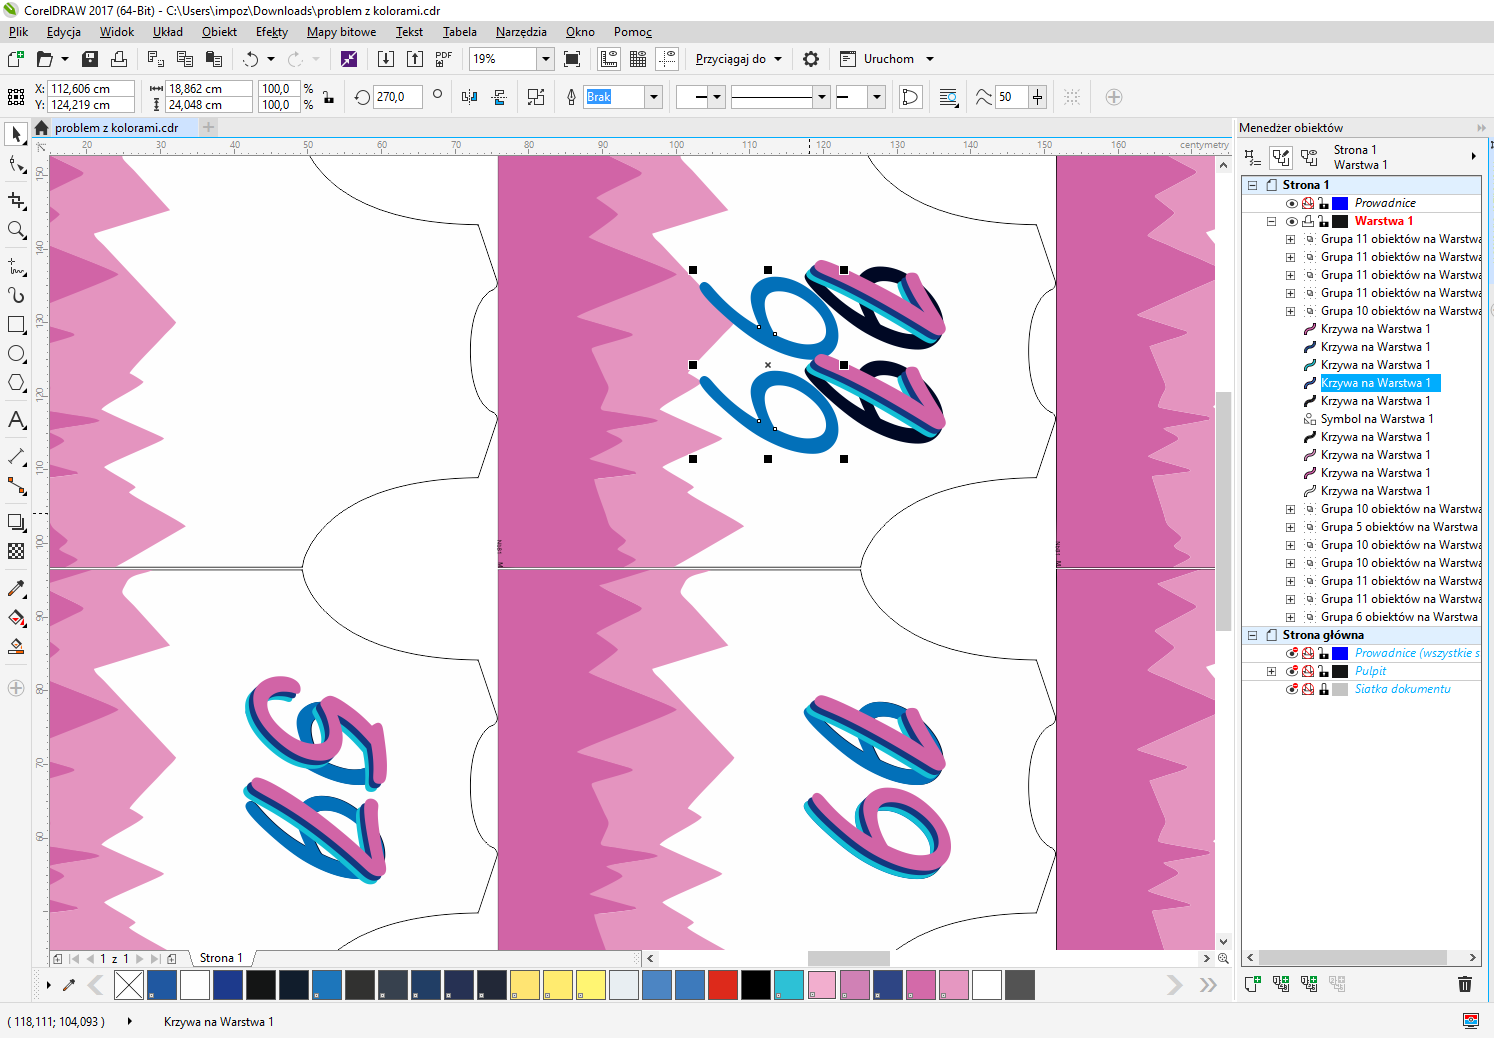
Task: Select the Text tool
Action: (x=16, y=420)
